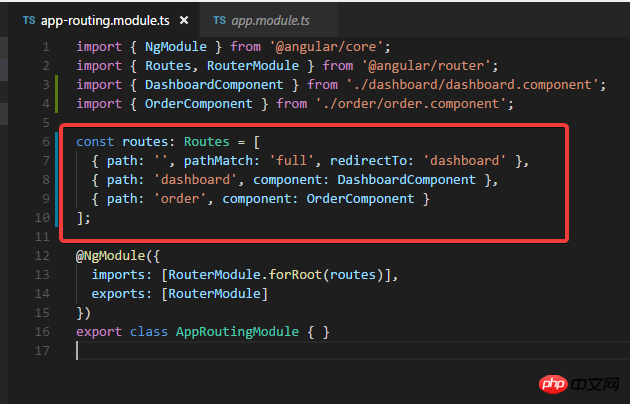
Task: Switch to the app-routing.module.ts tab
Action: pyautogui.click(x=105, y=20)
